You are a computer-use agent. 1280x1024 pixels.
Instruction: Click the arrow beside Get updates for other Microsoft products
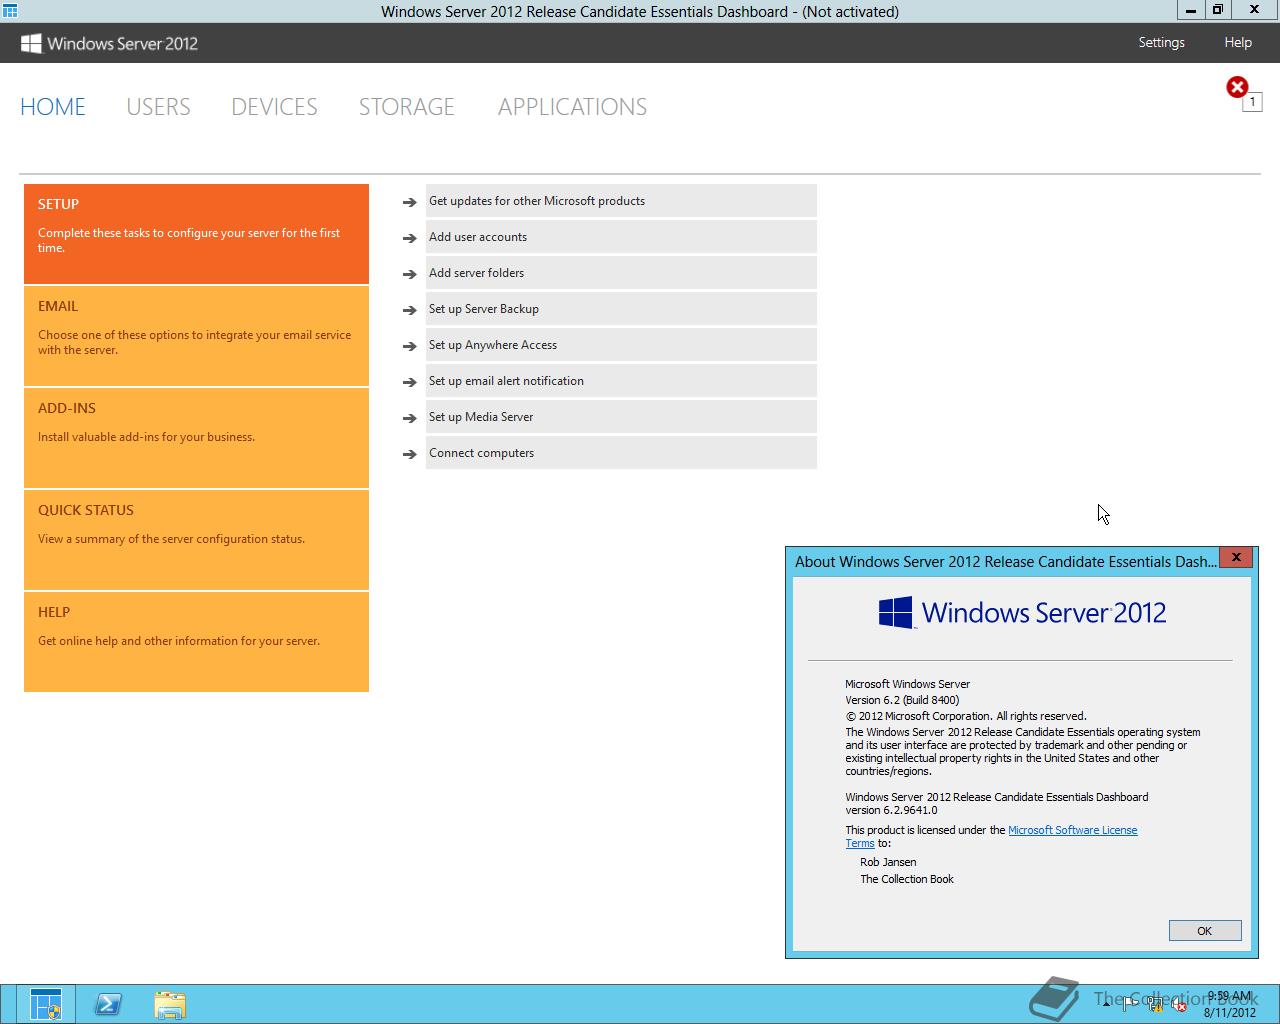coord(409,202)
